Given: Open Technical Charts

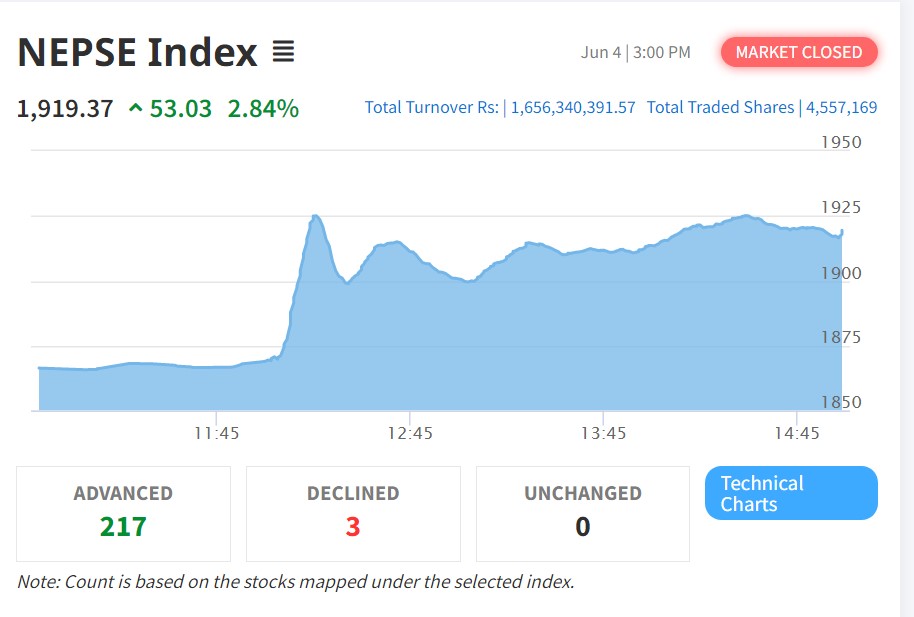Looking at the screenshot, I should pos(791,493).
